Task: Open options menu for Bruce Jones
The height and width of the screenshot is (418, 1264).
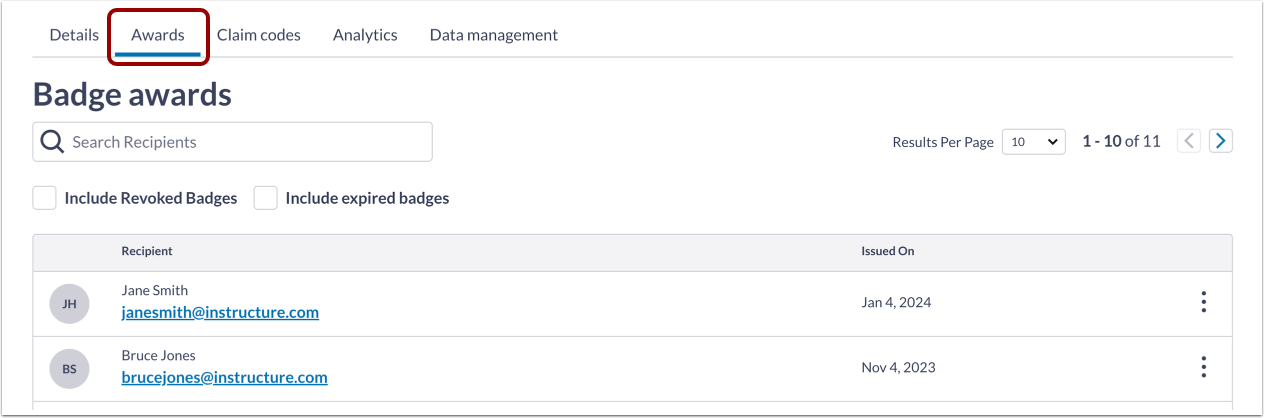Action: coord(1203,367)
